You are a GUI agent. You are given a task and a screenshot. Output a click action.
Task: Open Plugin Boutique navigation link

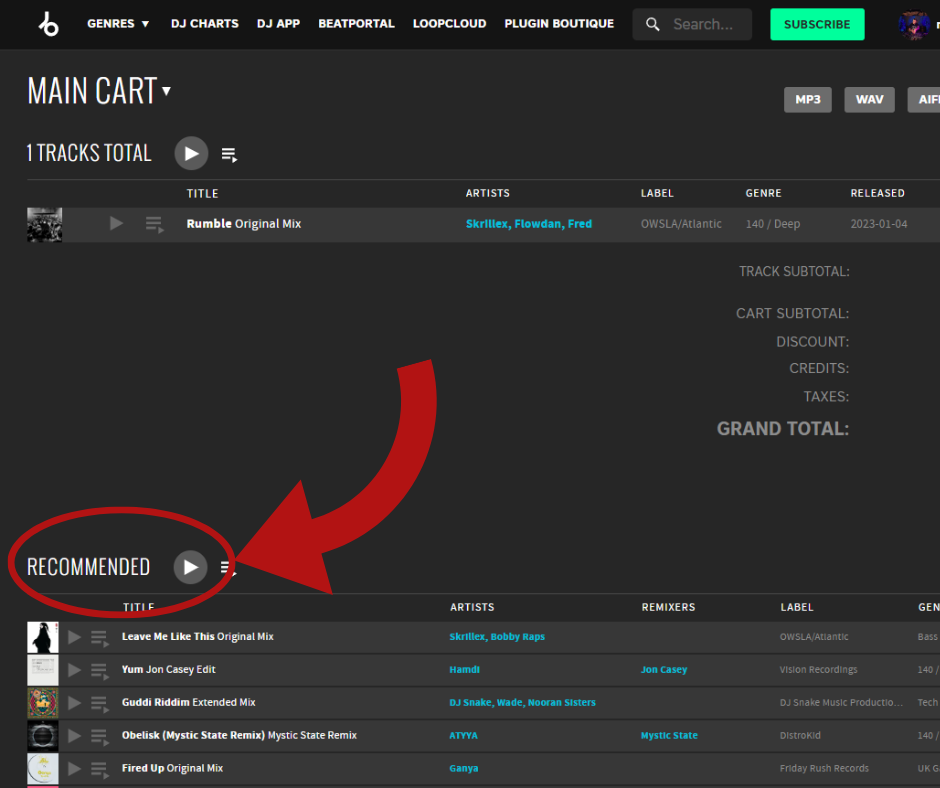click(x=559, y=24)
